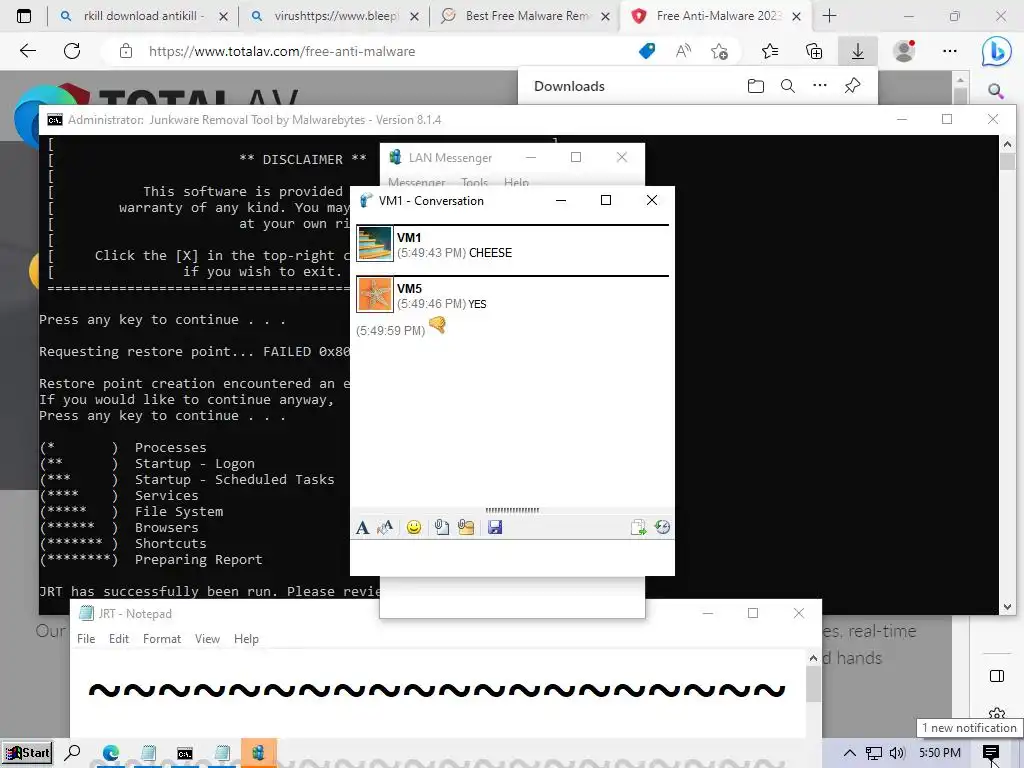Image resolution: width=1024 pixels, height=768 pixels.
Task: Open Edit menu in JRT Notepad
Action: coord(119,639)
